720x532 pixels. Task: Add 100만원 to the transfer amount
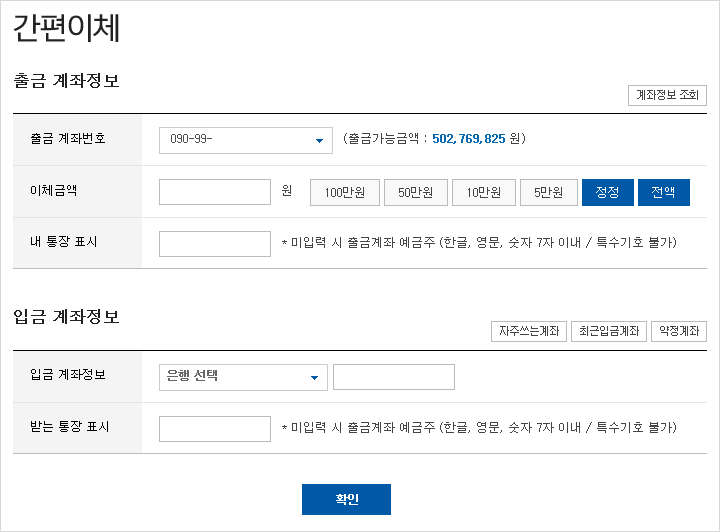345,192
